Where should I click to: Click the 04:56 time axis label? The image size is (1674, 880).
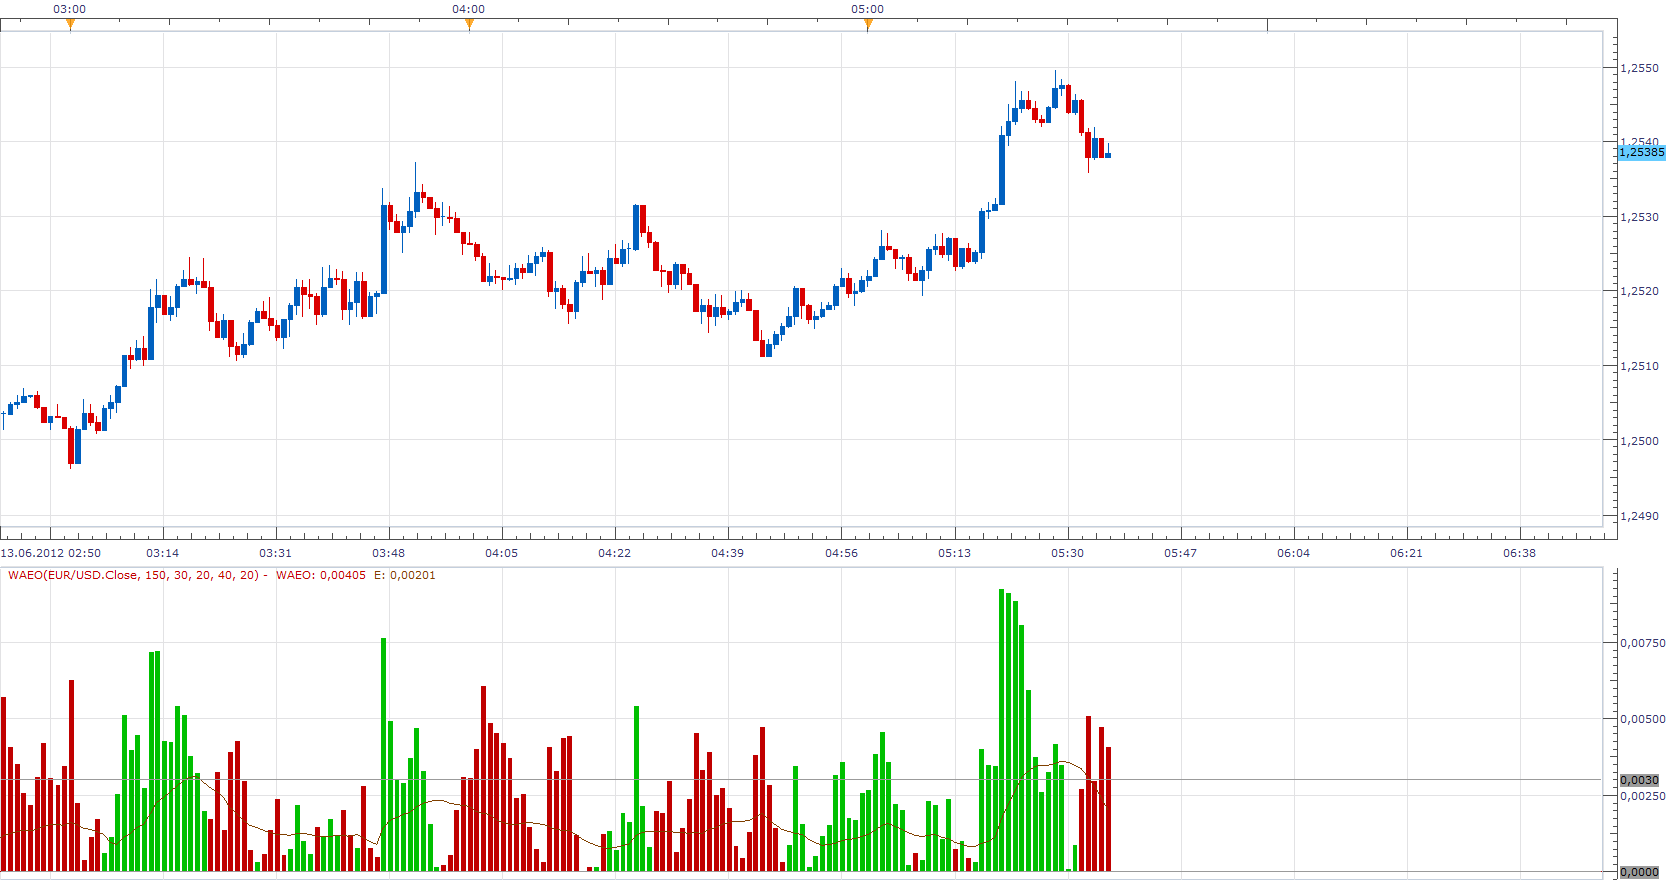[x=841, y=553]
